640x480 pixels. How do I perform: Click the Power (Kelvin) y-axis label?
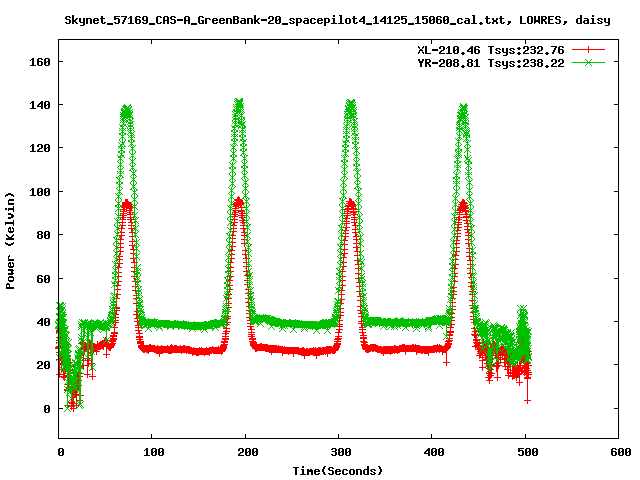click(10, 241)
